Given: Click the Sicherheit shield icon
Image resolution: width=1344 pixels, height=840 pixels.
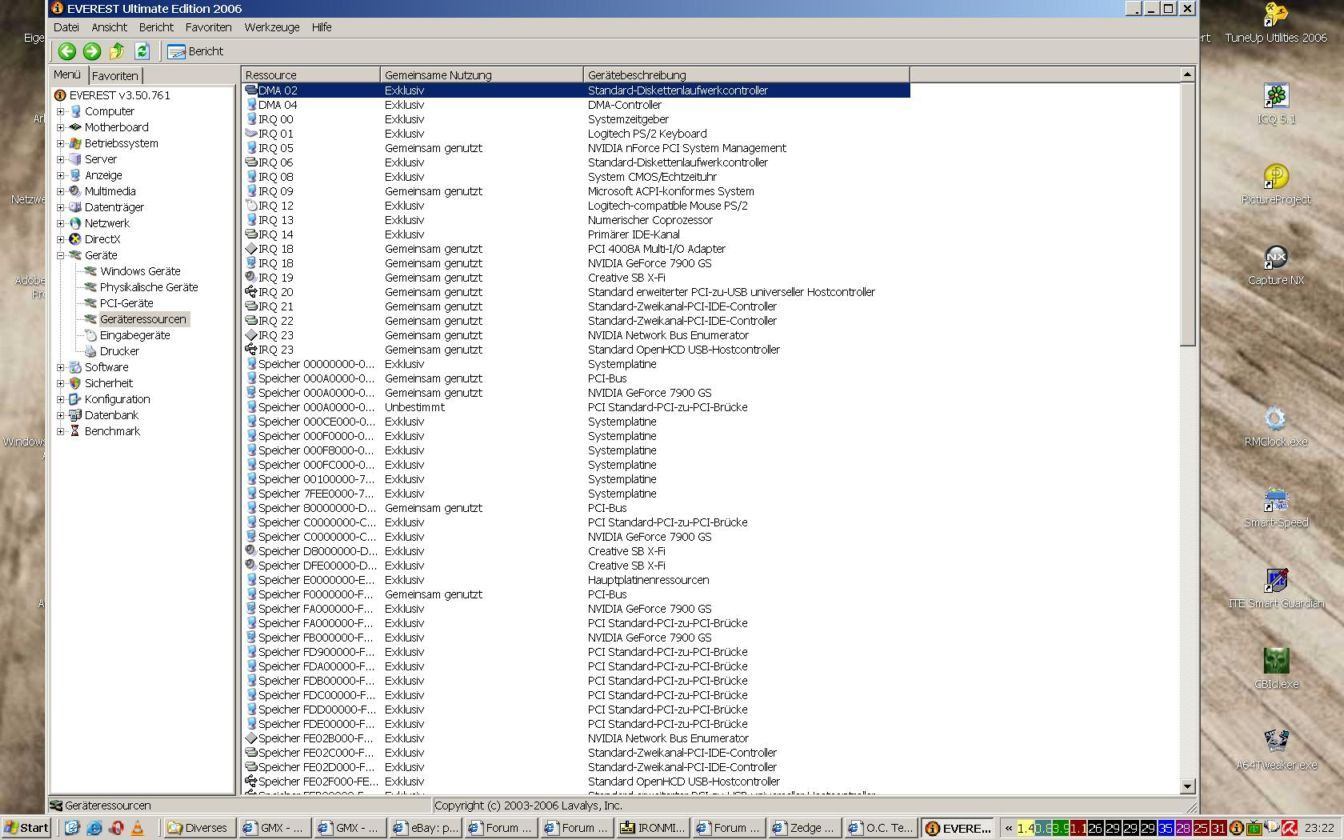Looking at the screenshot, I should (75, 383).
